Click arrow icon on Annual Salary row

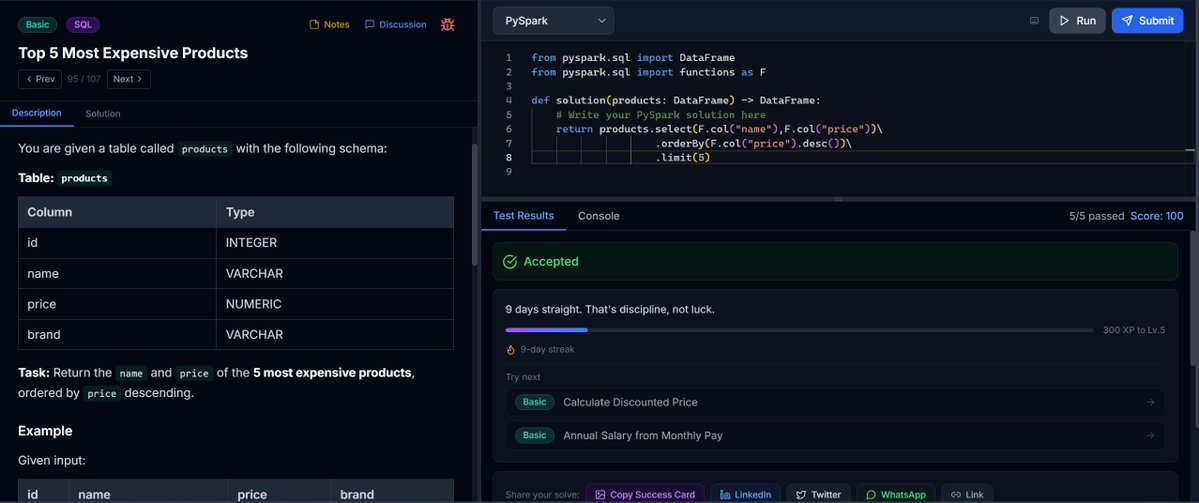[1150, 436]
